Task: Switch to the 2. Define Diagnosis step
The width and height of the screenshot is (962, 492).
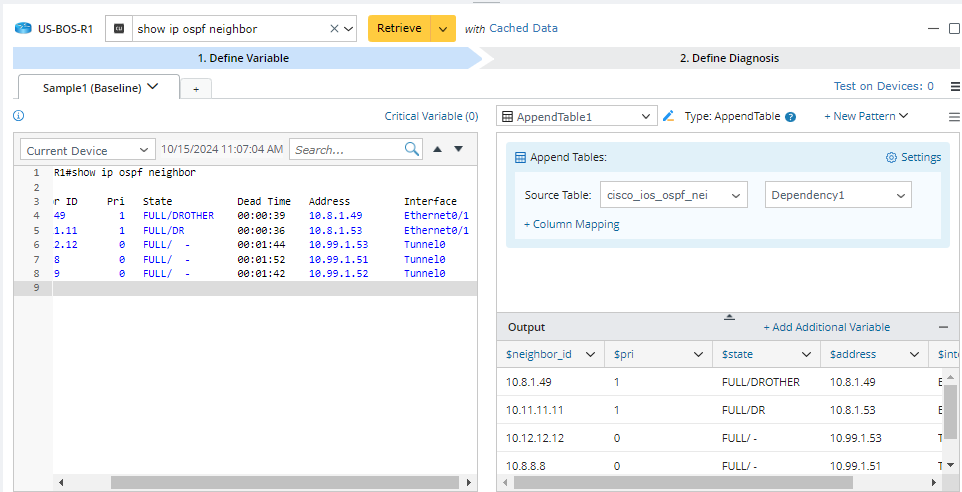Action: click(x=728, y=58)
